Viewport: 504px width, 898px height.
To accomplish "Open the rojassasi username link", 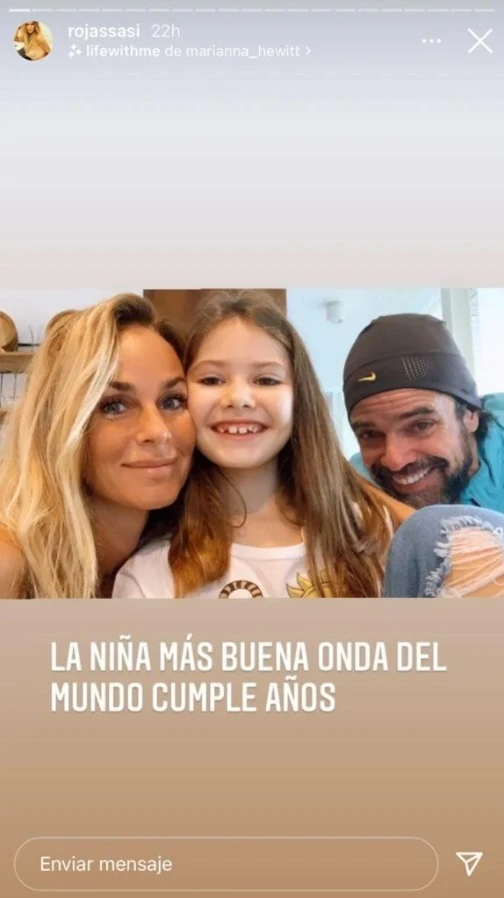I will tap(104, 31).
